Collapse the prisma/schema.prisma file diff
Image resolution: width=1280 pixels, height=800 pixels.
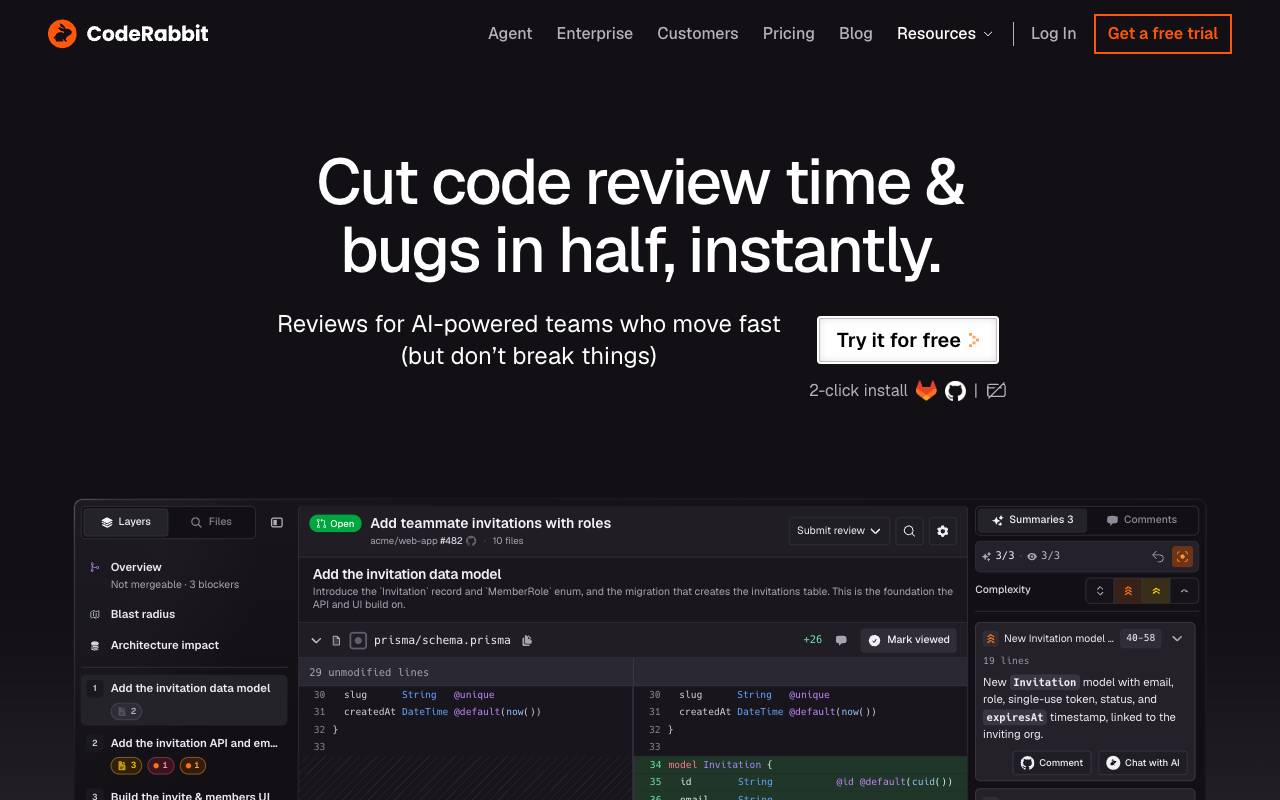point(316,640)
